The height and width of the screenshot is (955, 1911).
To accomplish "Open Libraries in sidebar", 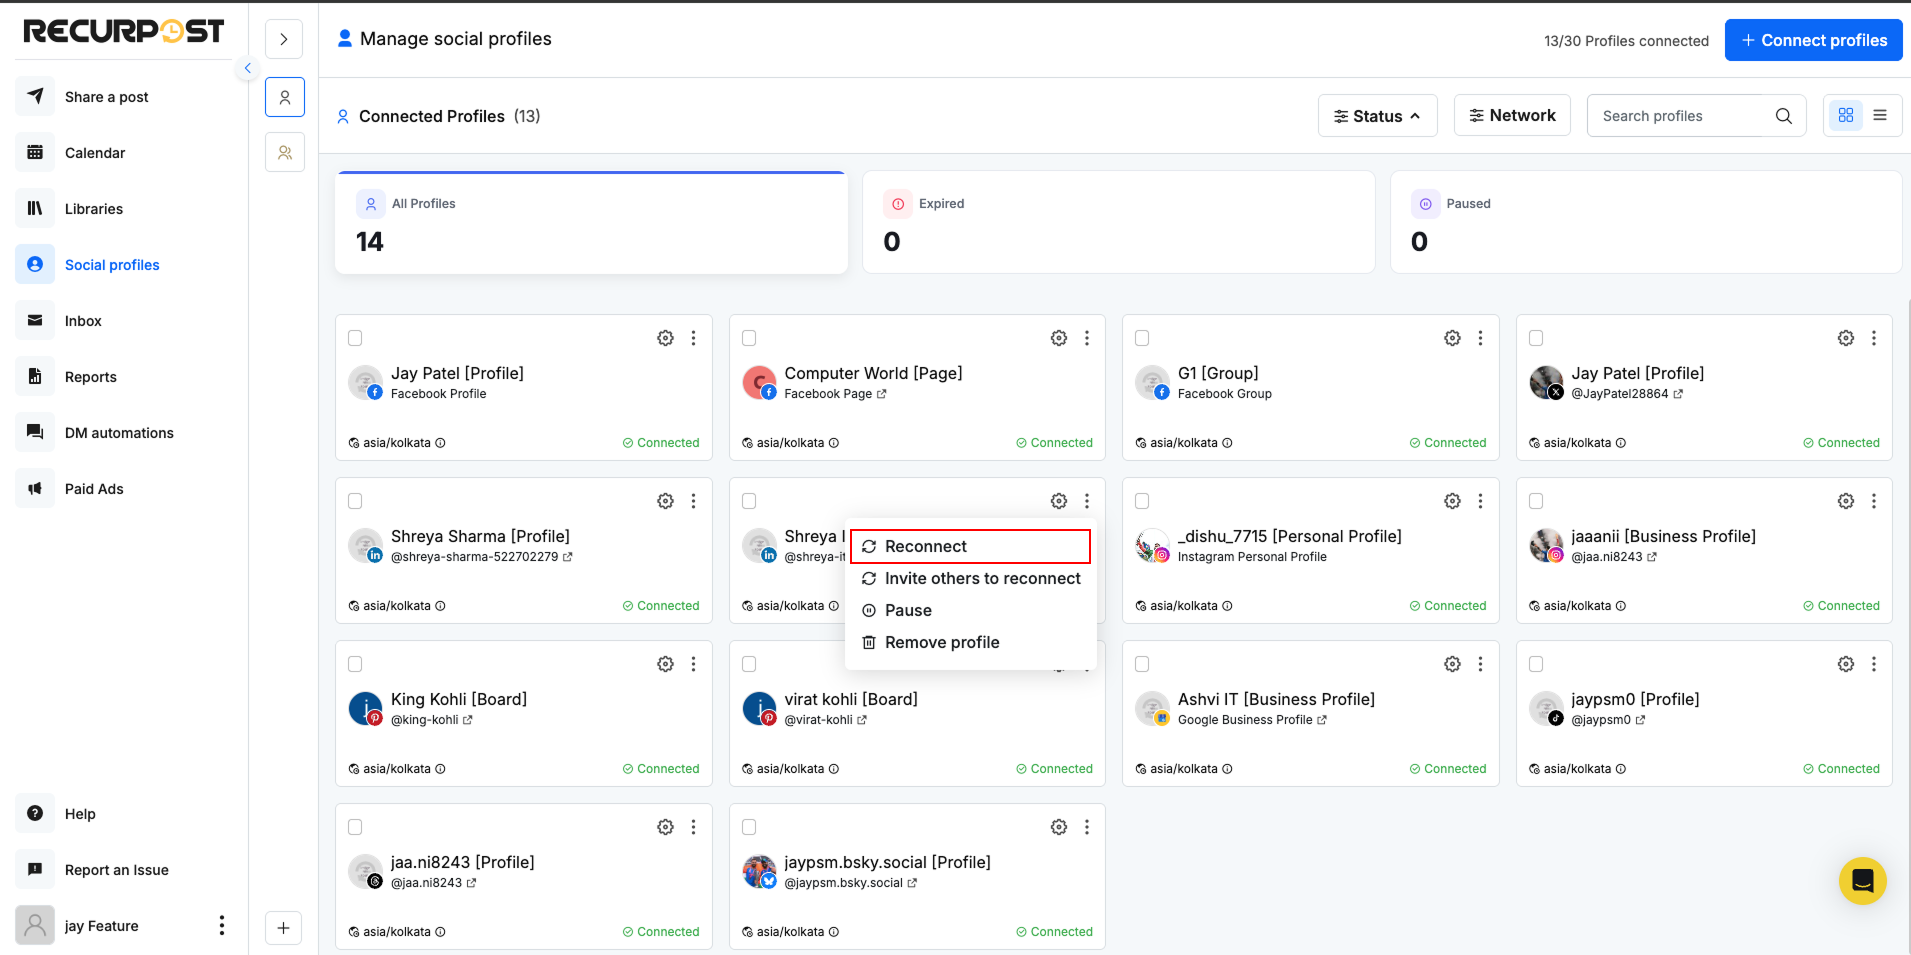I will (124, 209).
